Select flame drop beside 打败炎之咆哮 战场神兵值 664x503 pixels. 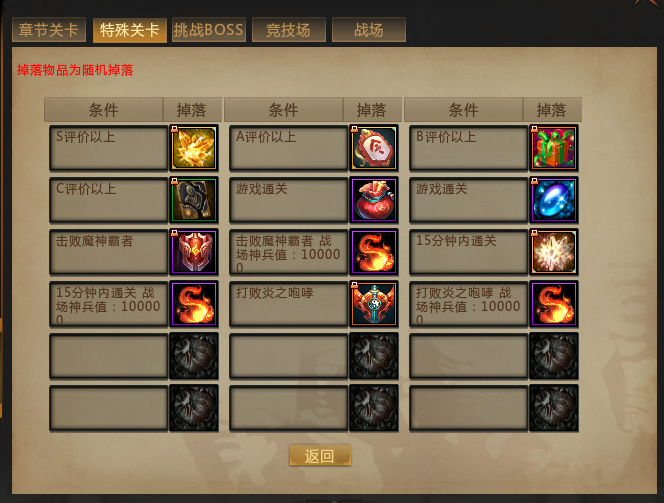click(x=554, y=304)
